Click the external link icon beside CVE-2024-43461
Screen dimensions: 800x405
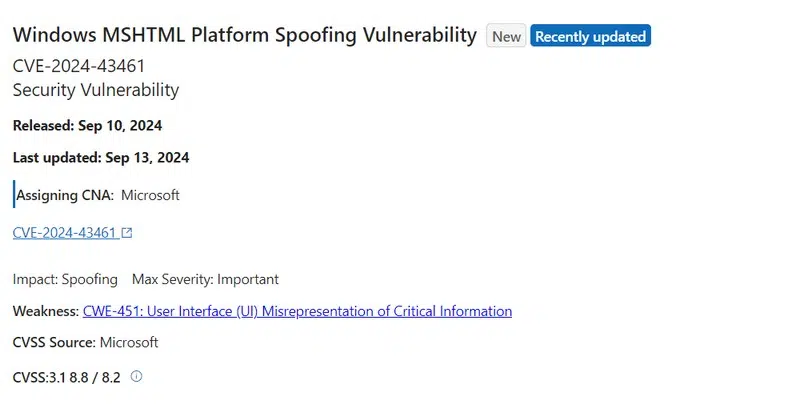click(x=127, y=233)
